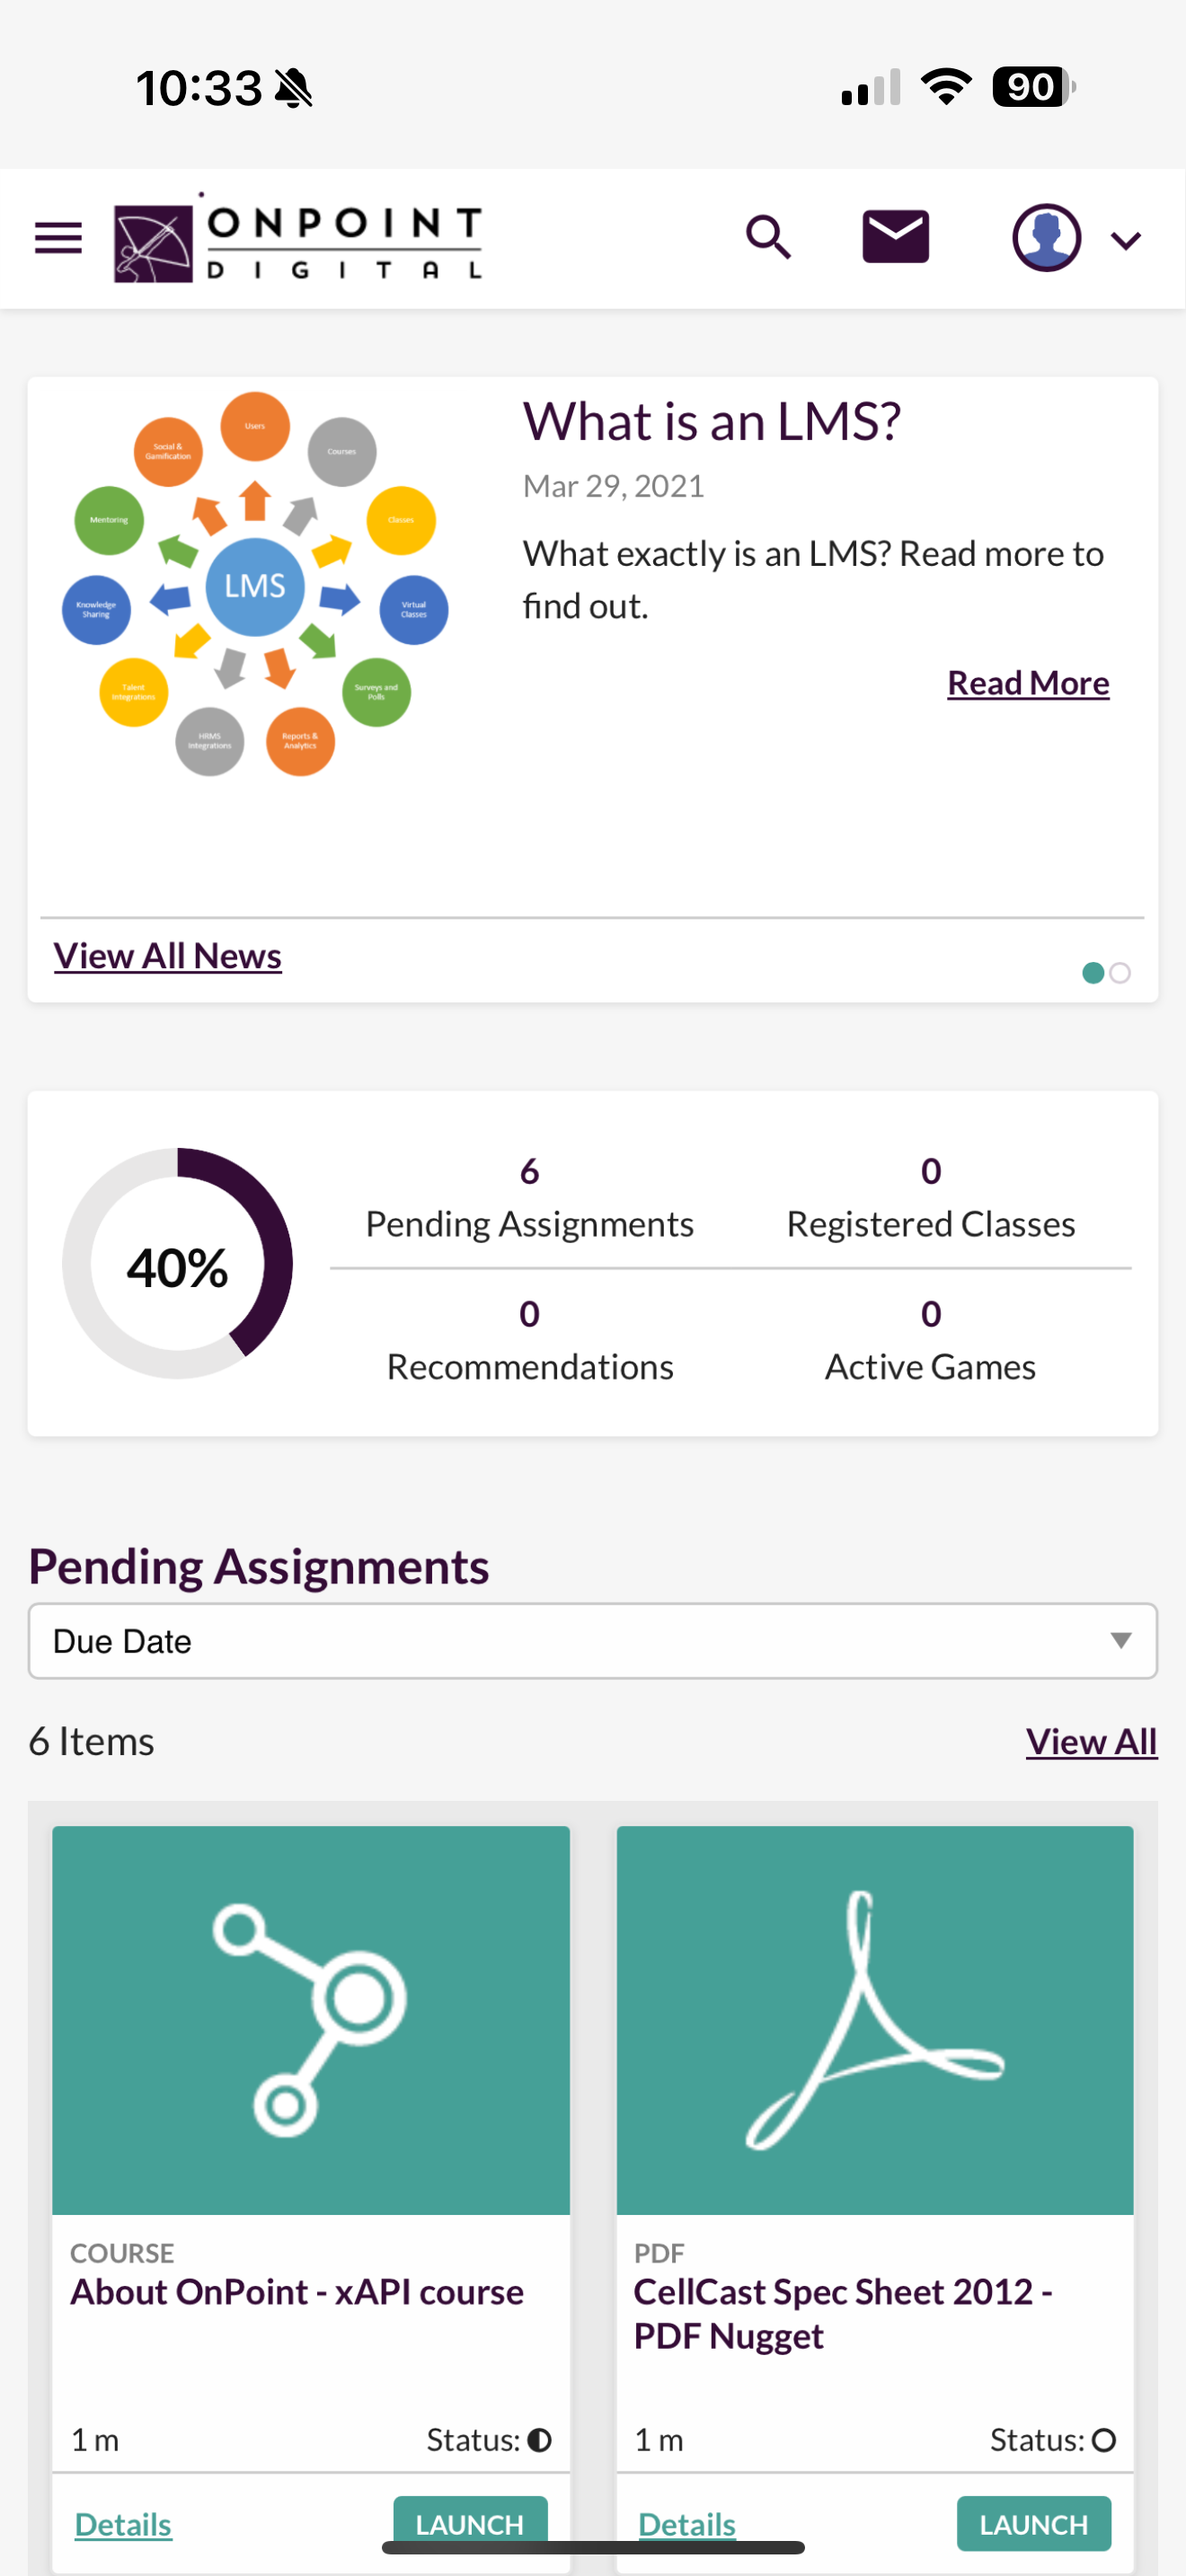1186x2576 pixels.
Task: Follow the Read More link
Action: point(1028,683)
